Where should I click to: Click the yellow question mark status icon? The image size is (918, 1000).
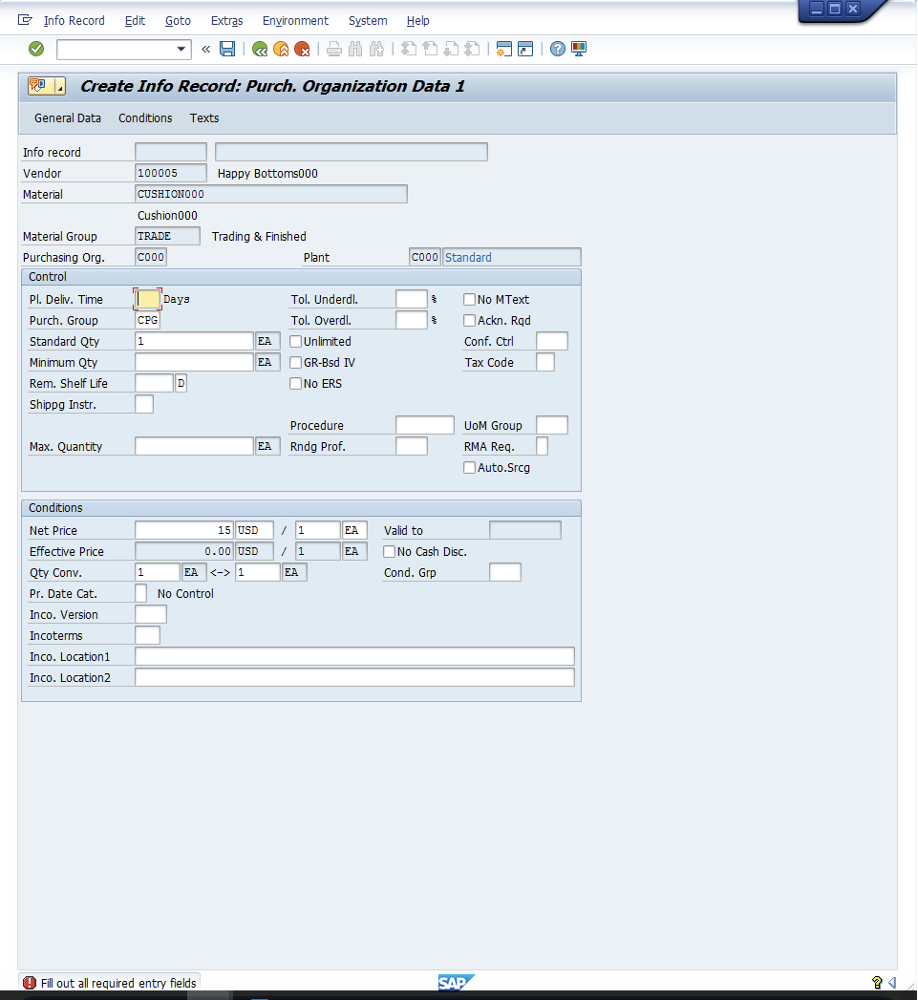pos(877,983)
